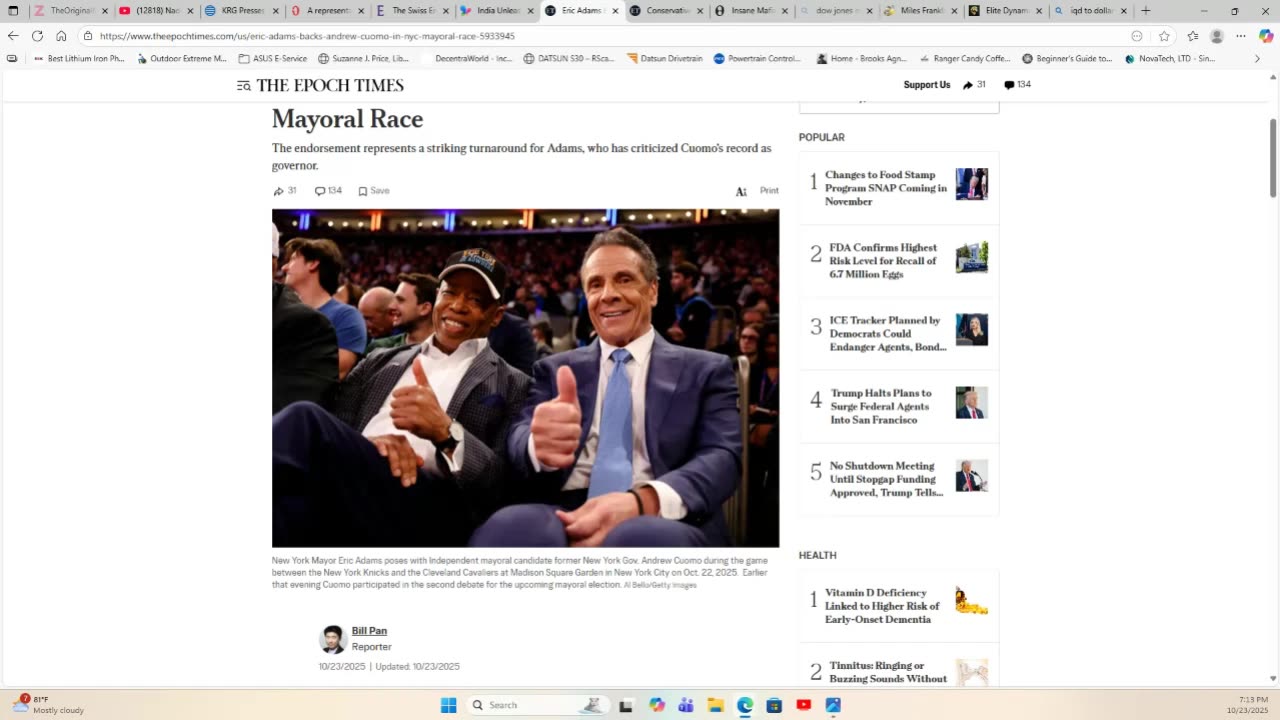Expand the bookmarks bar overflow chevron
Screen dimensions: 1280x720
(1257, 59)
